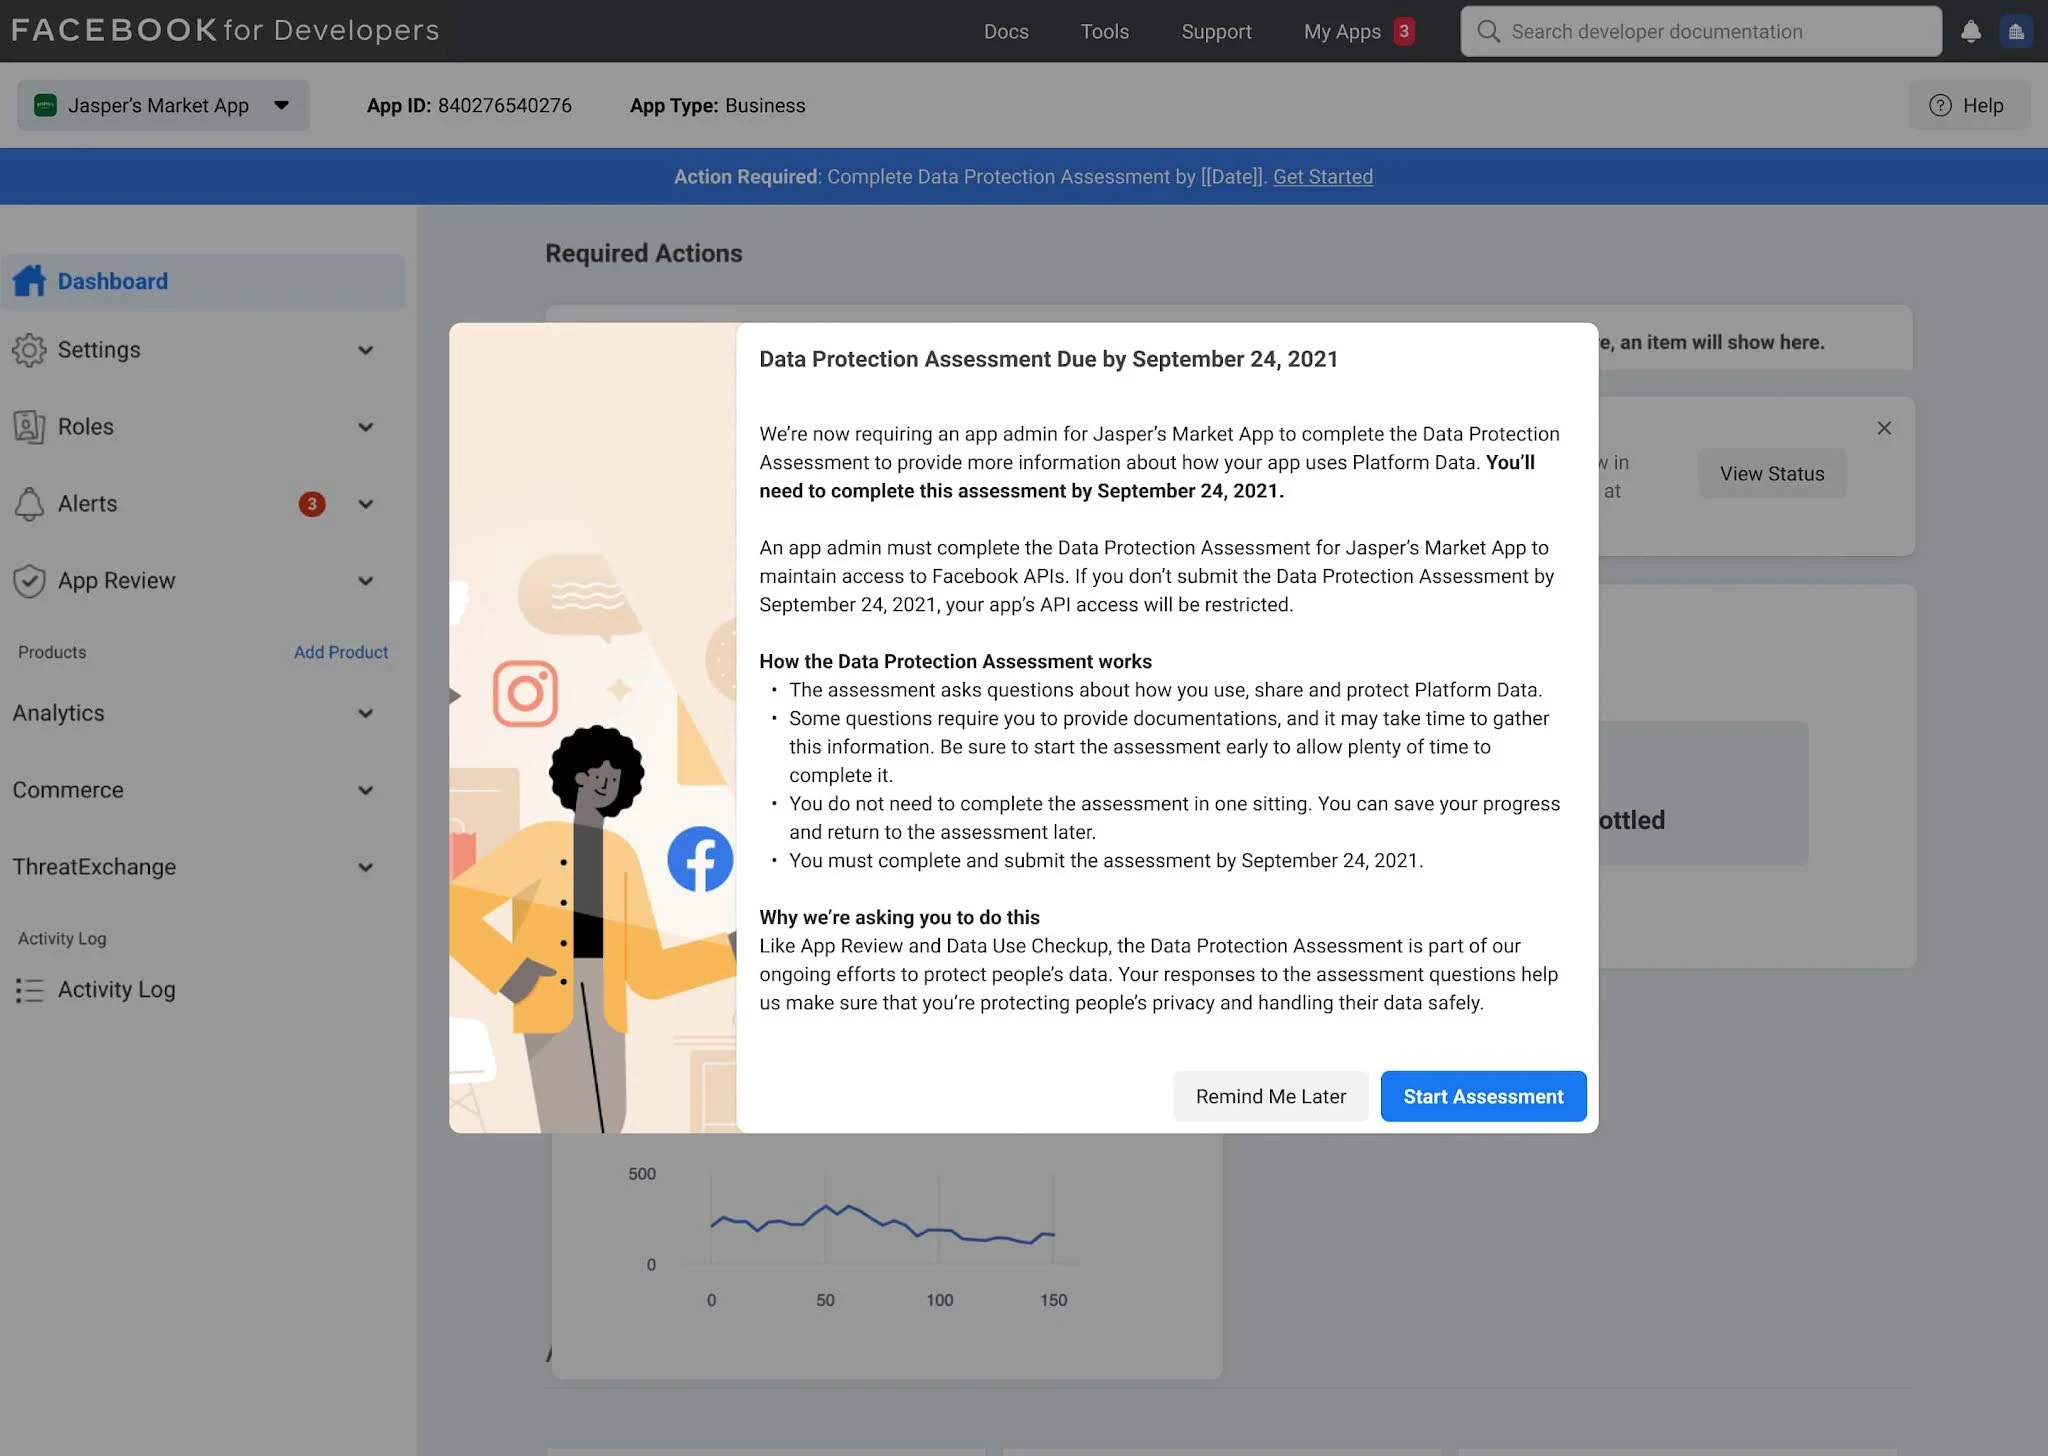Click the app profile icon top right
2048x1456 pixels.
(x=2017, y=31)
